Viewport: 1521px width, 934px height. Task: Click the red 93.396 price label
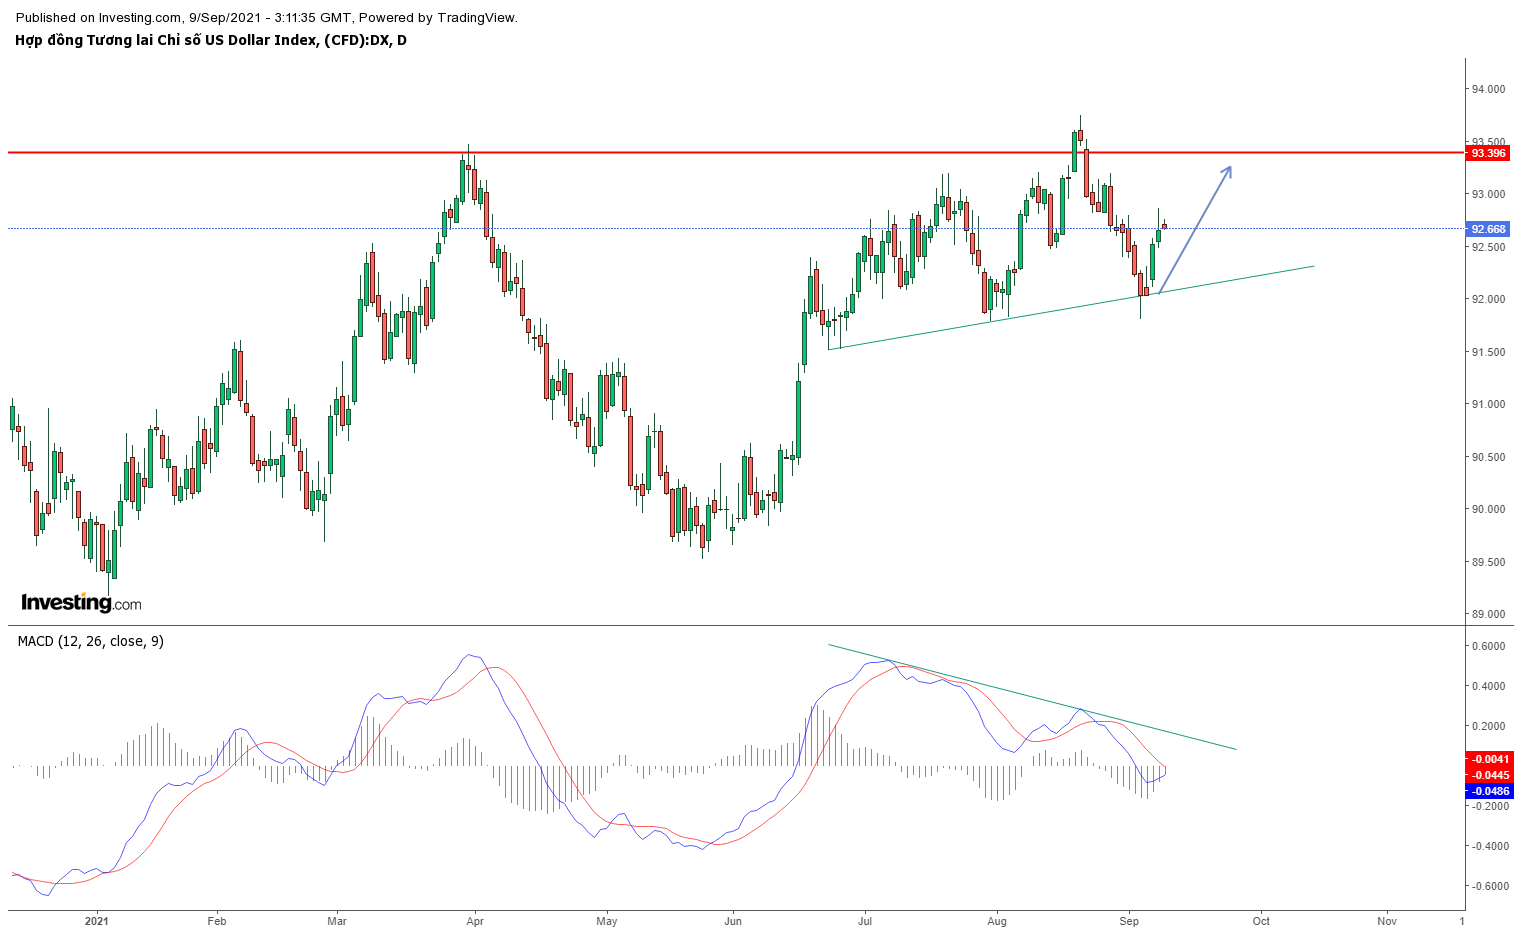(1488, 153)
